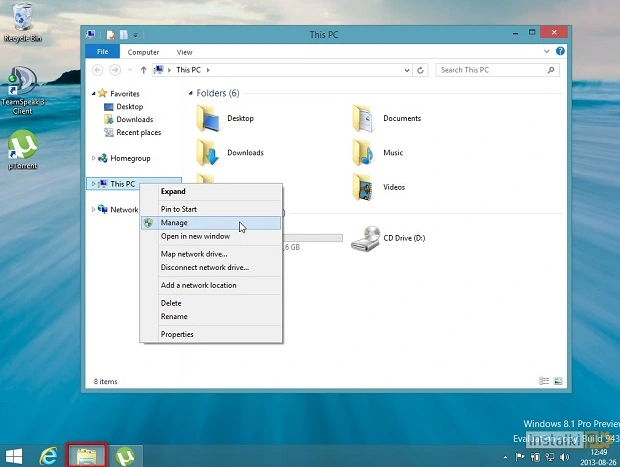Click the blue File button
Viewport: 620px width, 467px height.
101,52
